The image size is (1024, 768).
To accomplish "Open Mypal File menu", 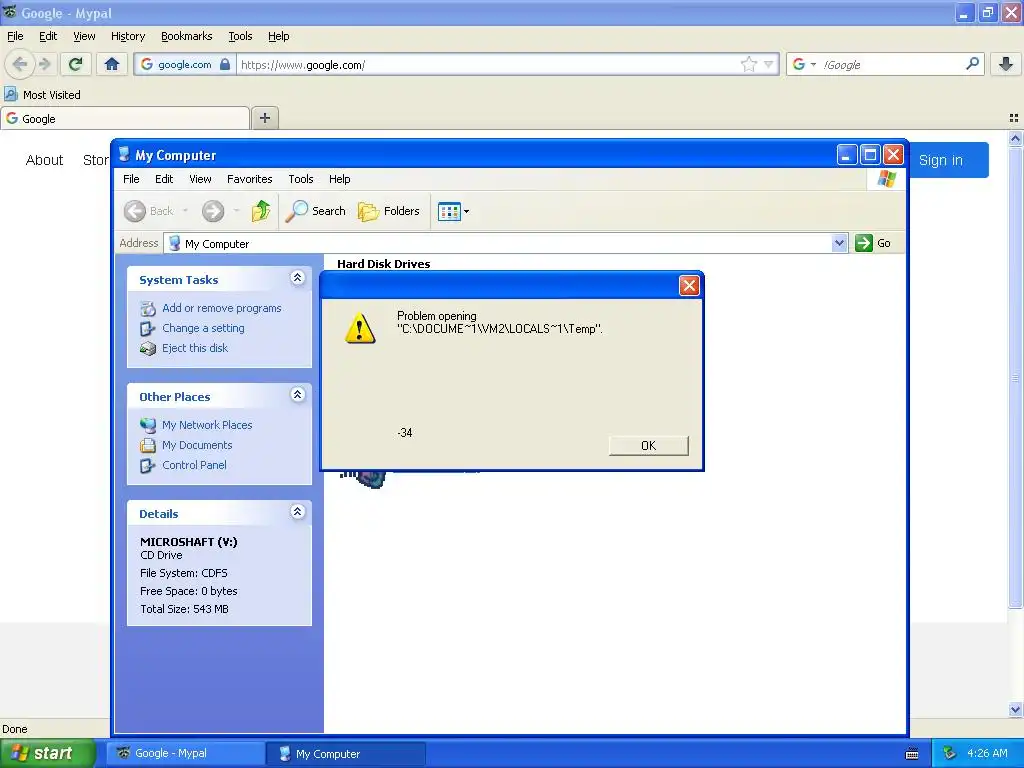I will coord(15,36).
